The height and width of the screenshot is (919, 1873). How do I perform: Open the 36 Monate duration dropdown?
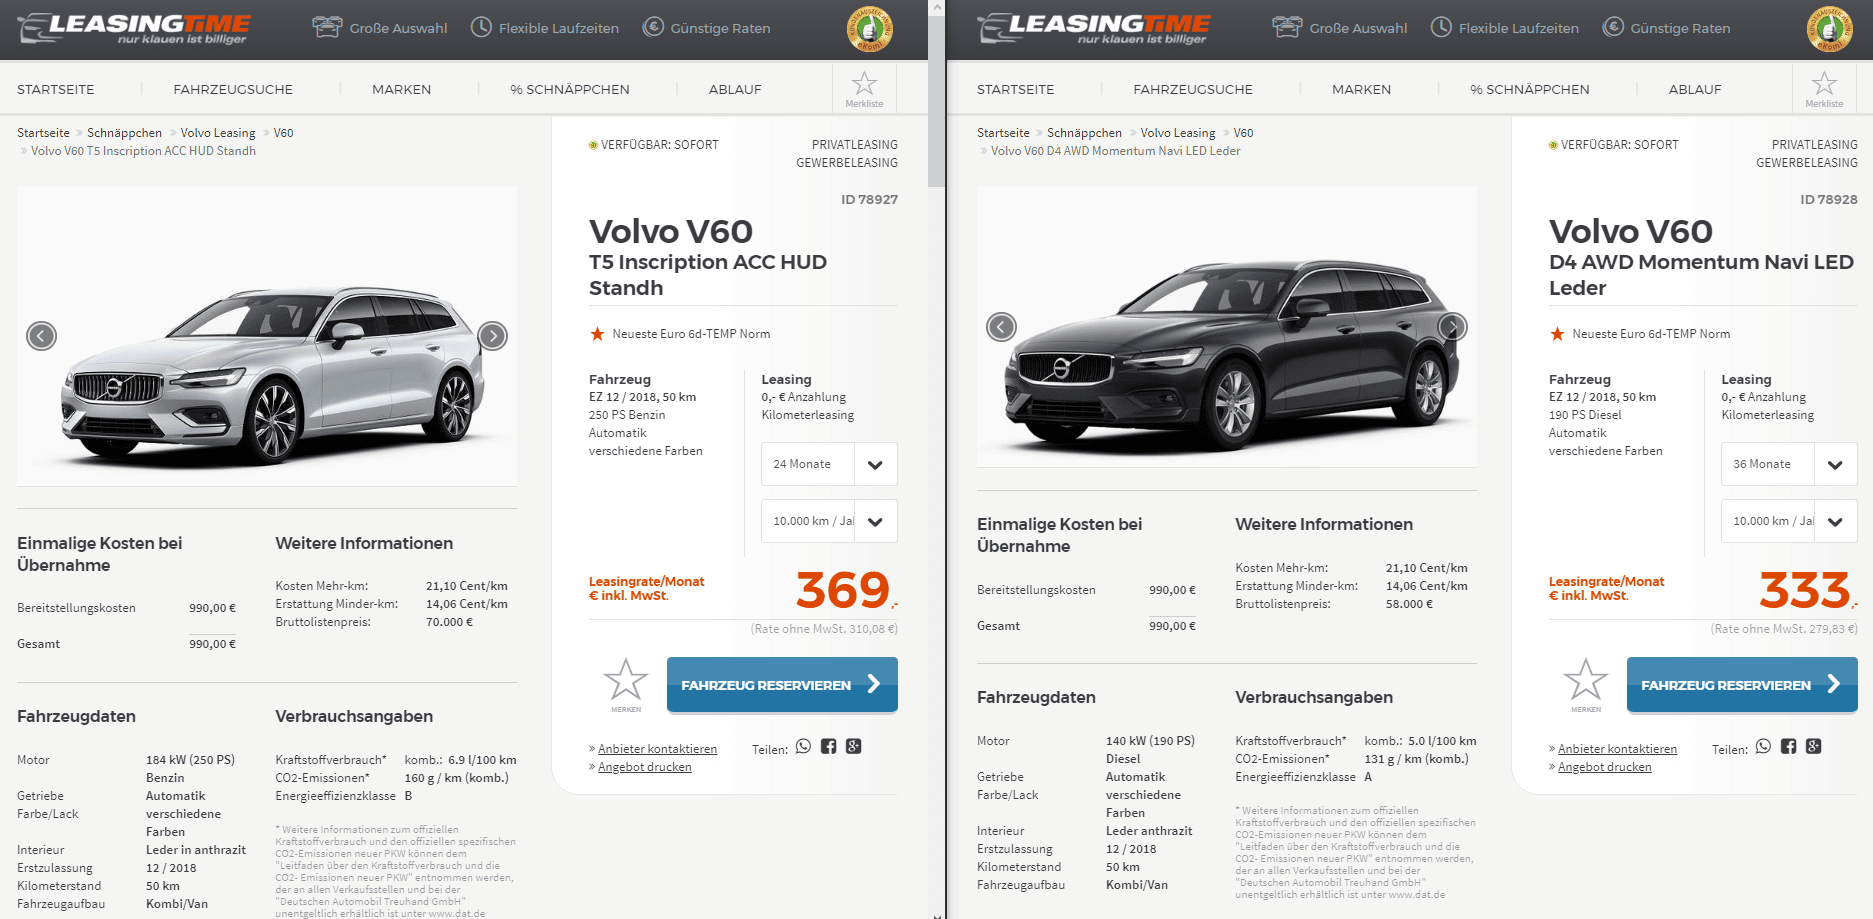1789,464
